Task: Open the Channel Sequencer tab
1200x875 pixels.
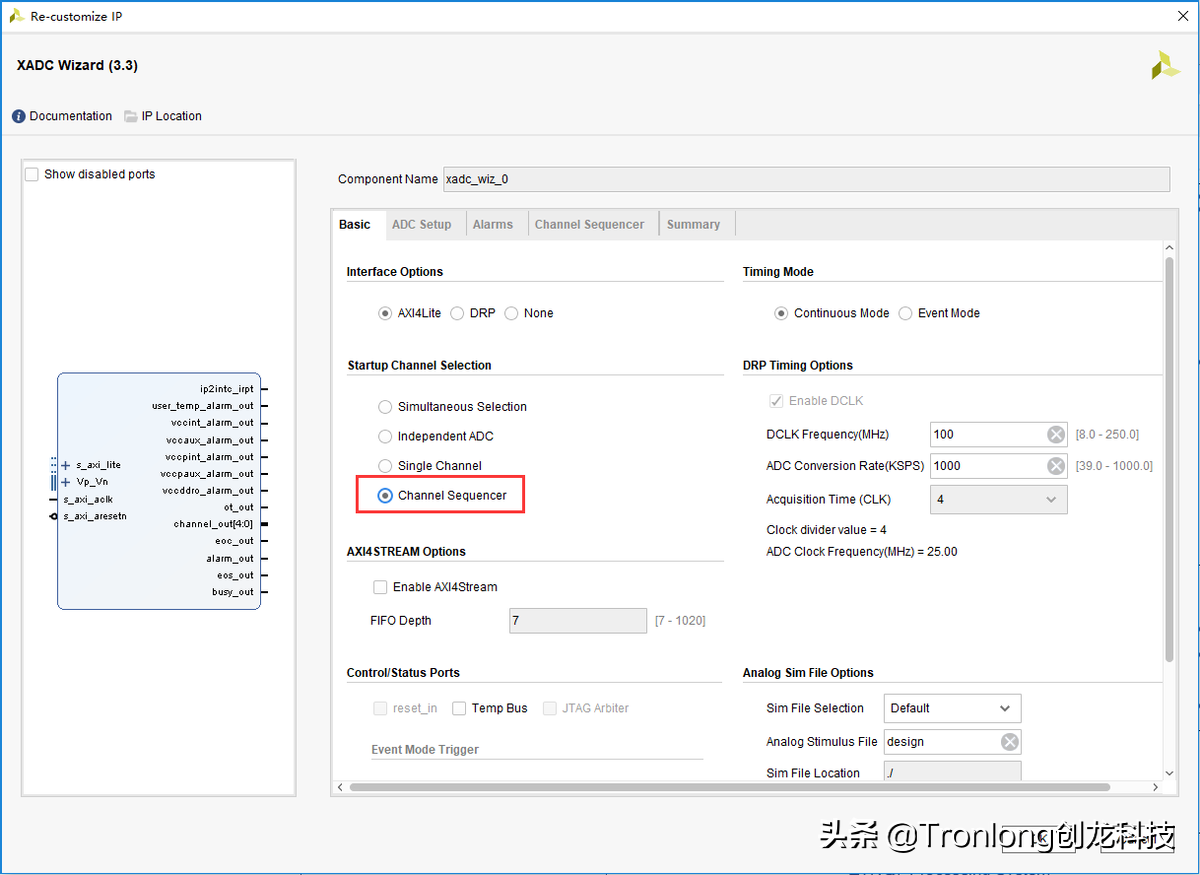Action: (x=591, y=224)
